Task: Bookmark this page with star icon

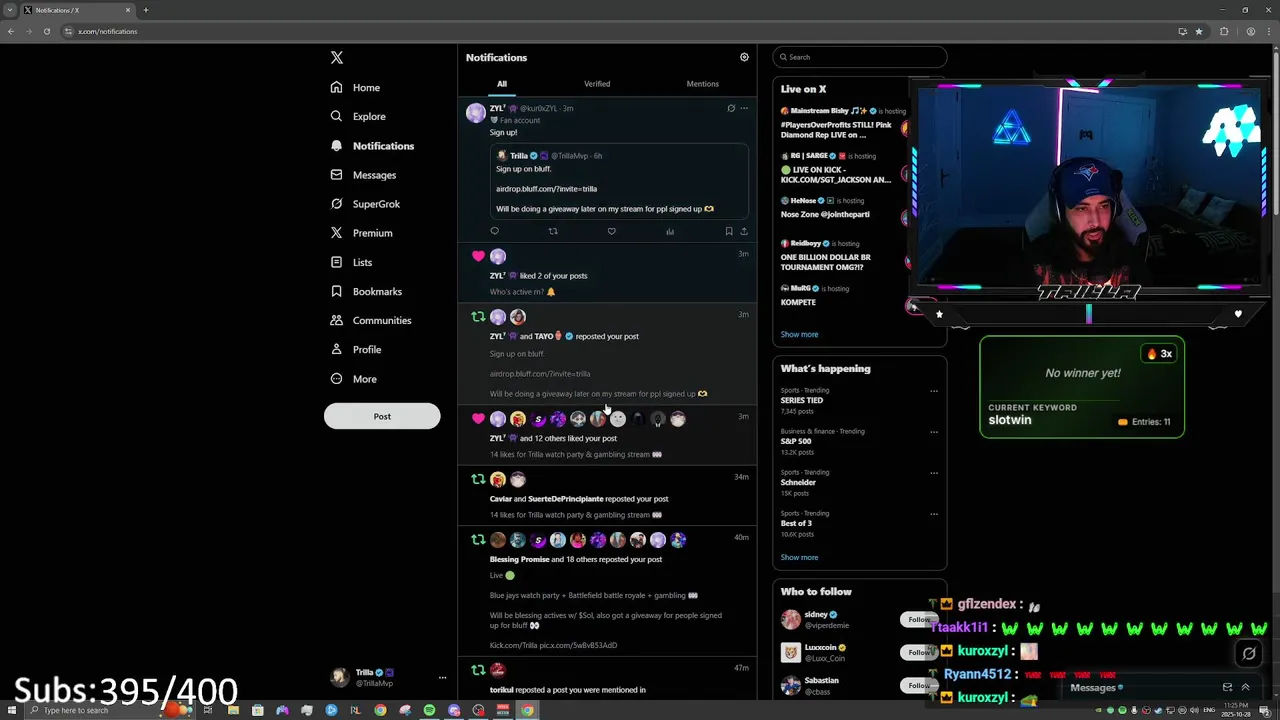Action: coord(1199,31)
